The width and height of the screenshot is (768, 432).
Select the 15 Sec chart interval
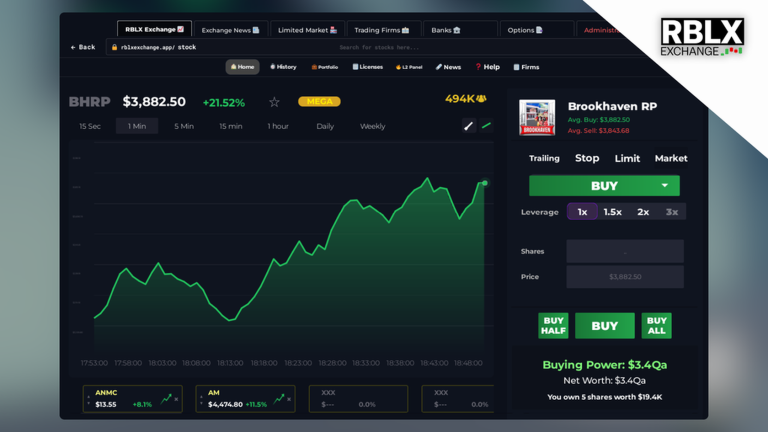90,126
